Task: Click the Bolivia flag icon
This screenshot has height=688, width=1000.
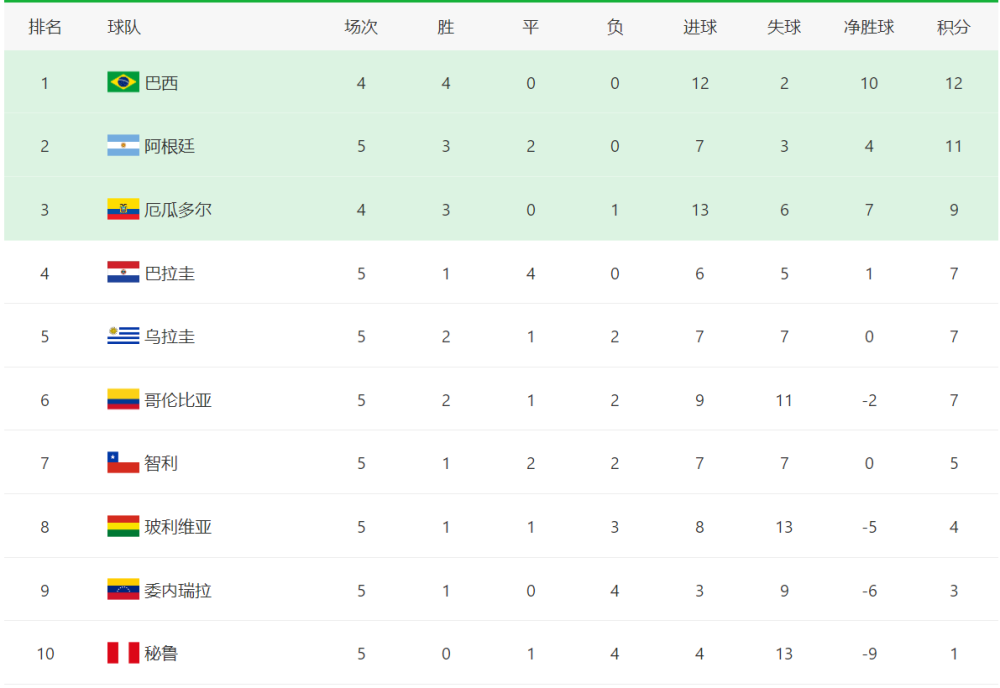Action: (x=123, y=526)
